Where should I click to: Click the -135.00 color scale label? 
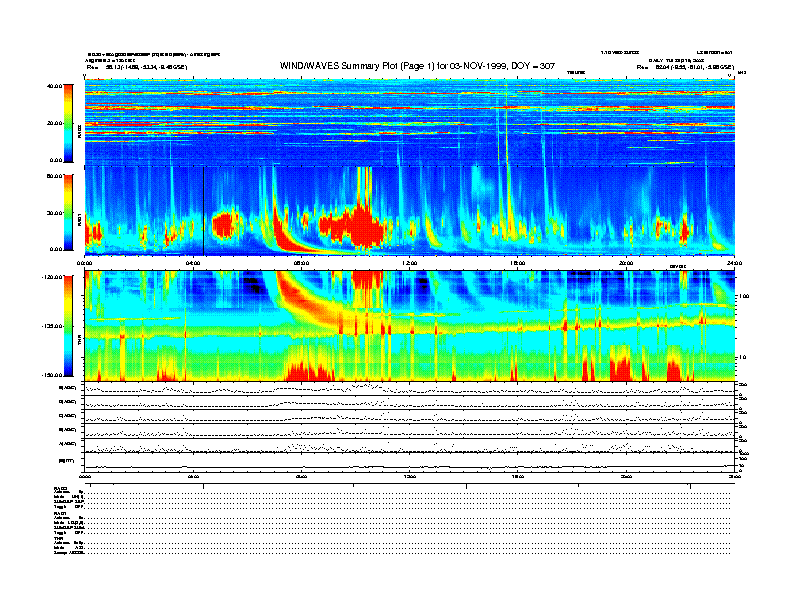[x=53, y=326]
